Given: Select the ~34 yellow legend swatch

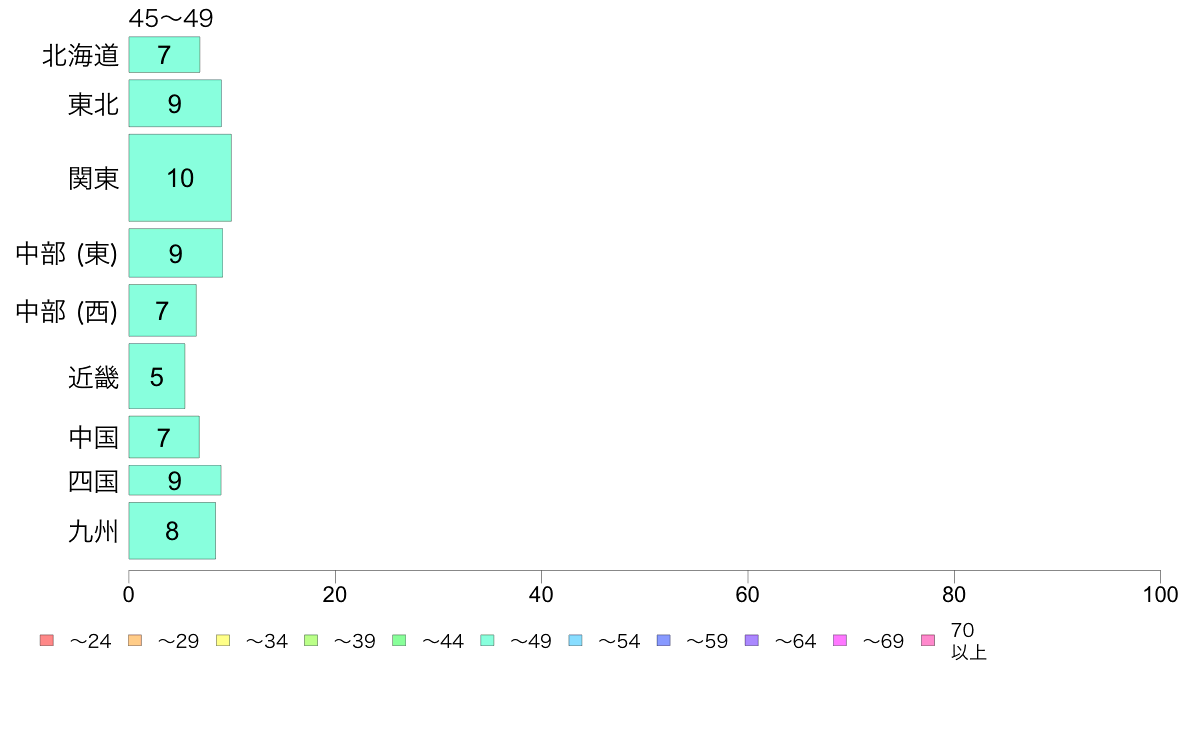Looking at the screenshot, I should coord(223,640).
